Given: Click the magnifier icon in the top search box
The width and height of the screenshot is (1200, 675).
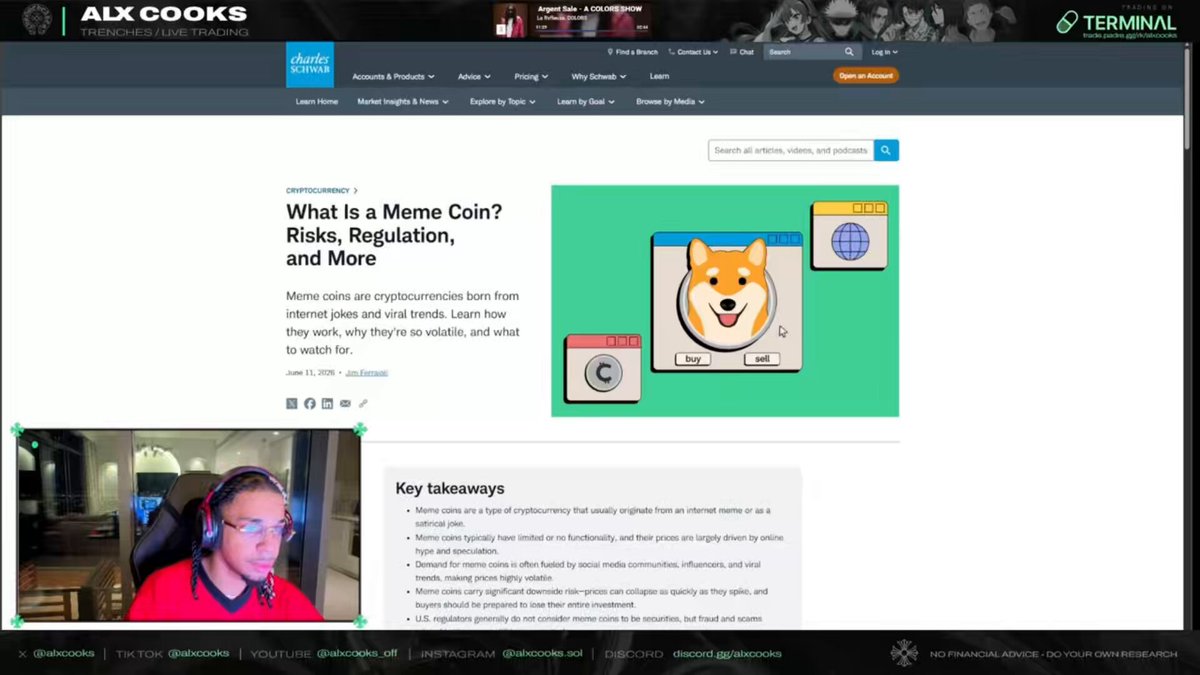Looking at the screenshot, I should click(849, 52).
